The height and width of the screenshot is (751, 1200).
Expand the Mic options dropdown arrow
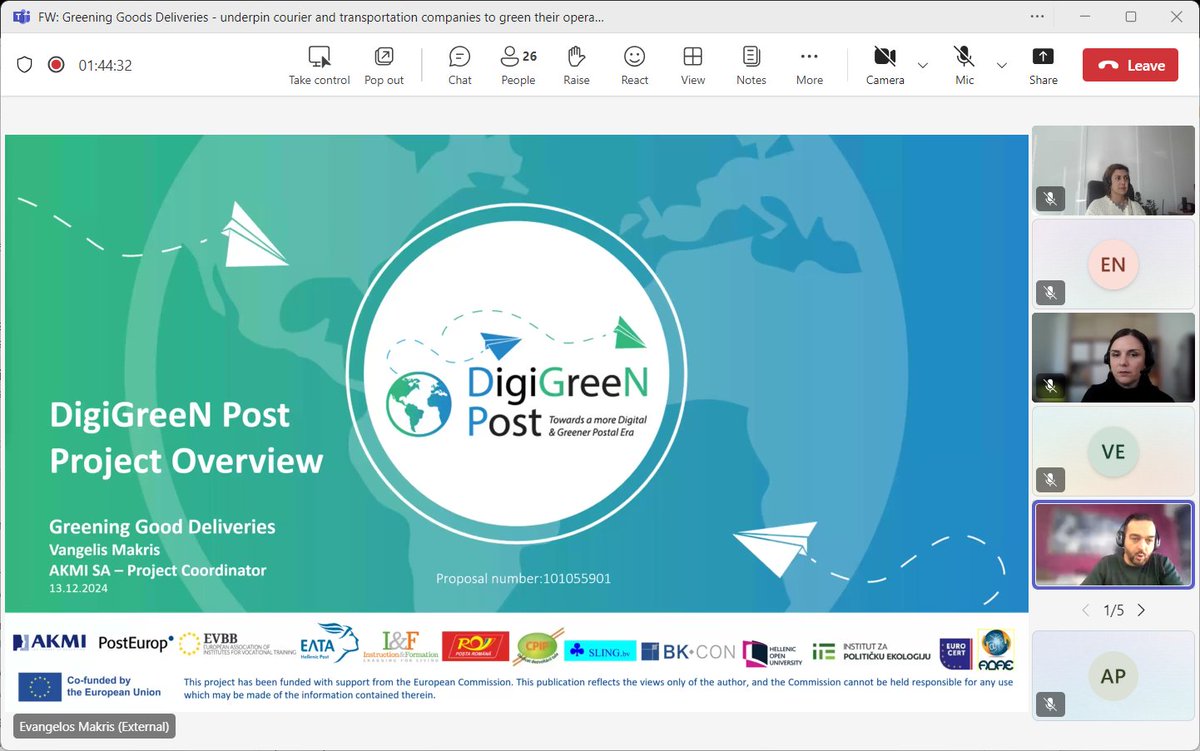(x=1001, y=65)
